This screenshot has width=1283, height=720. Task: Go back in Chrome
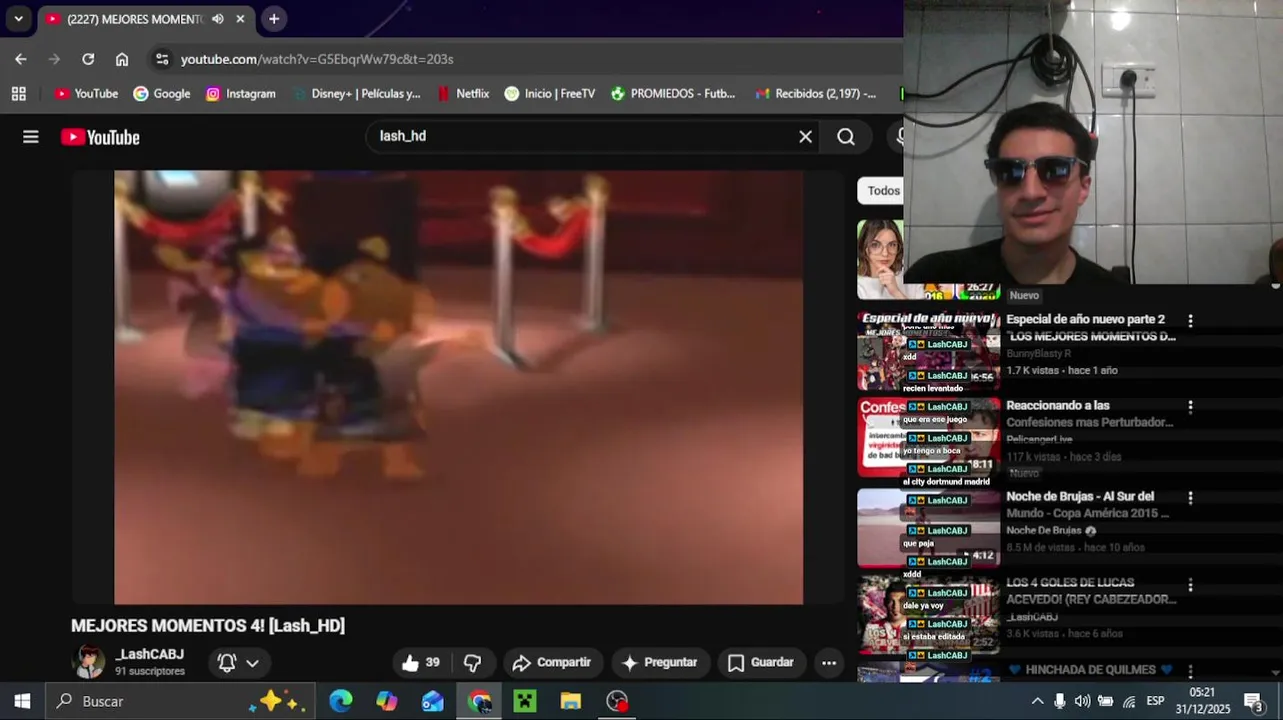pyautogui.click(x=20, y=59)
